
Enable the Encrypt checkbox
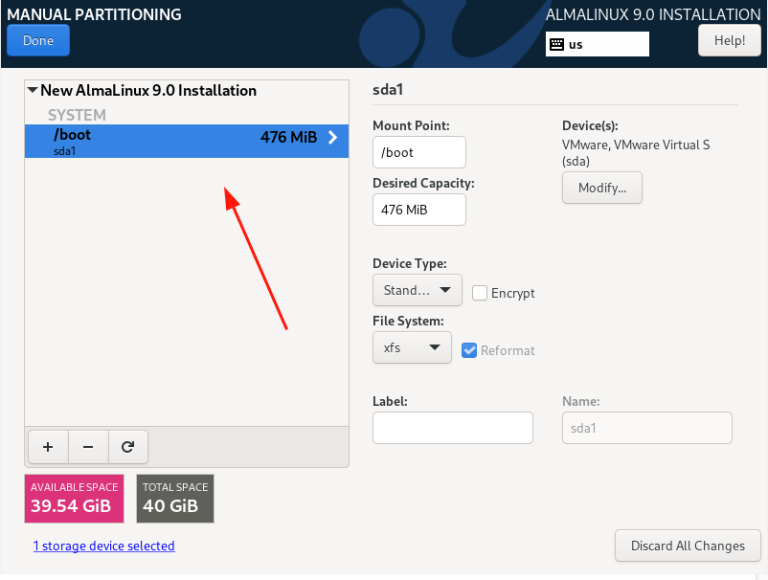(480, 293)
